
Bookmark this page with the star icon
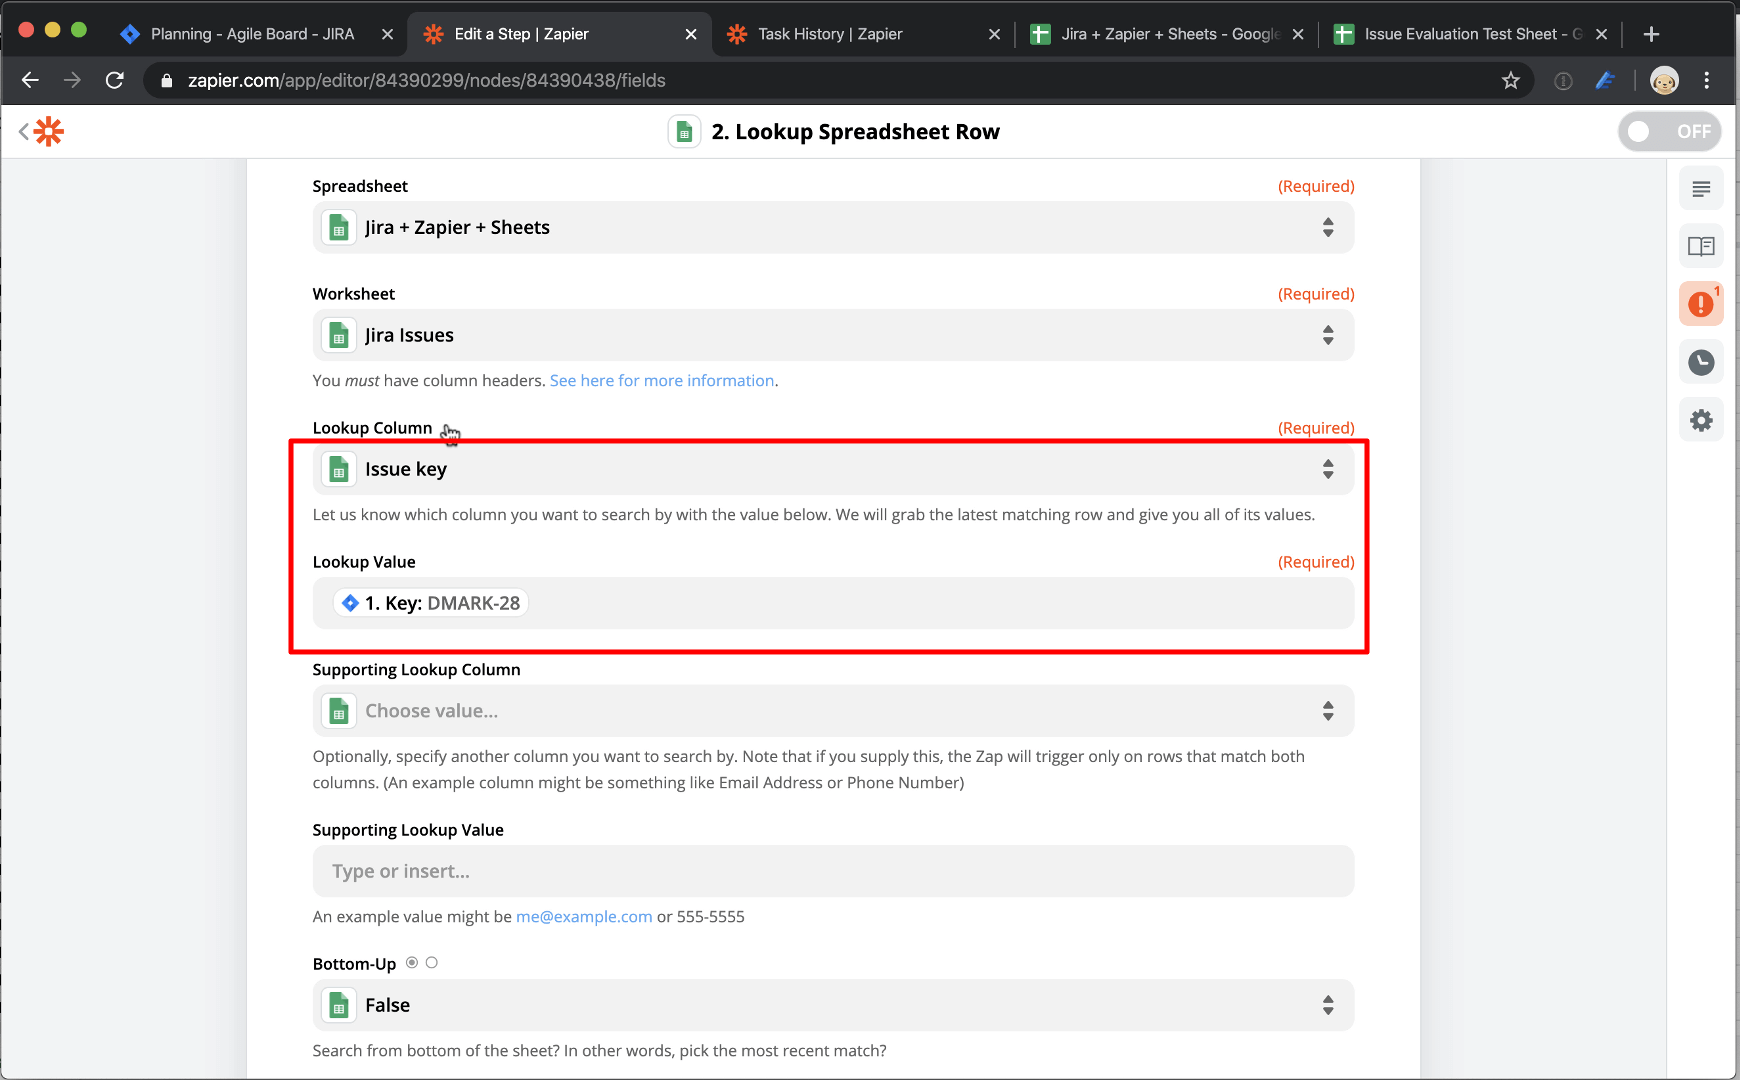pyautogui.click(x=1510, y=80)
